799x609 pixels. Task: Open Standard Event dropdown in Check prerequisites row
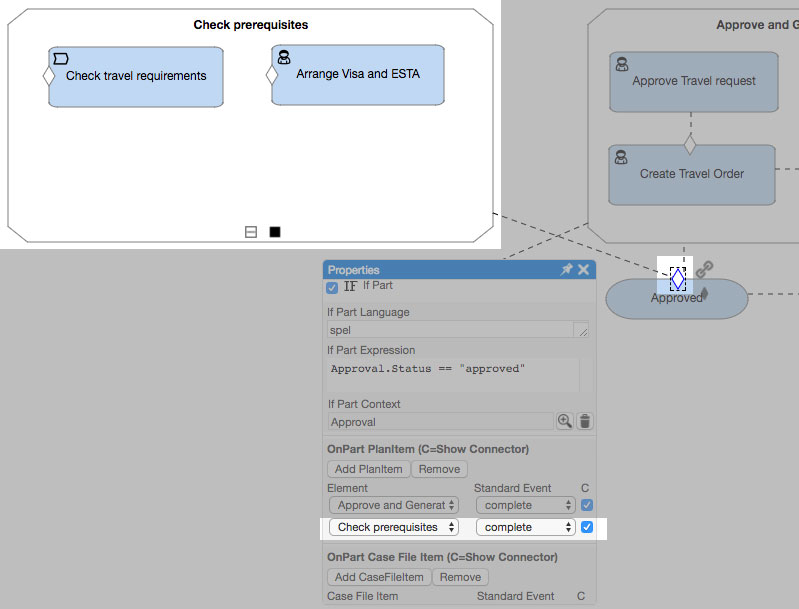pyautogui.click(x=526, y=527)
